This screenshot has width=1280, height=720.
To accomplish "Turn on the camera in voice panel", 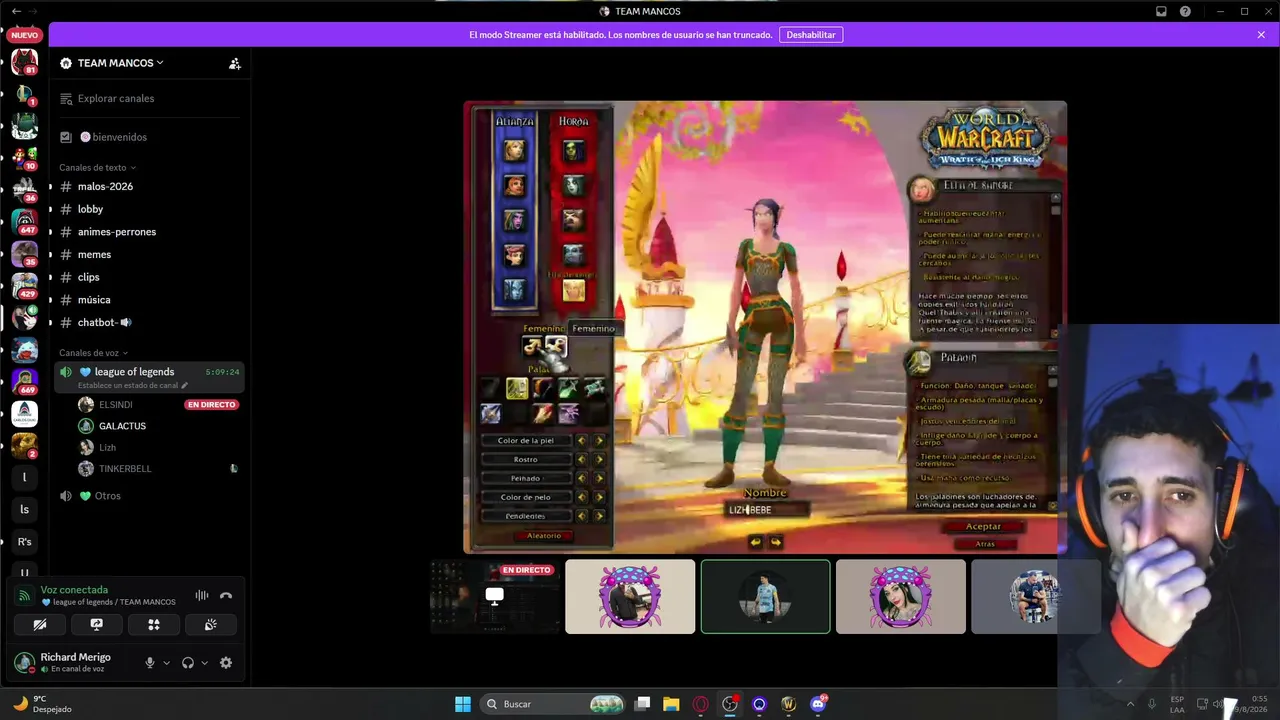I will (x=40, y=624).
